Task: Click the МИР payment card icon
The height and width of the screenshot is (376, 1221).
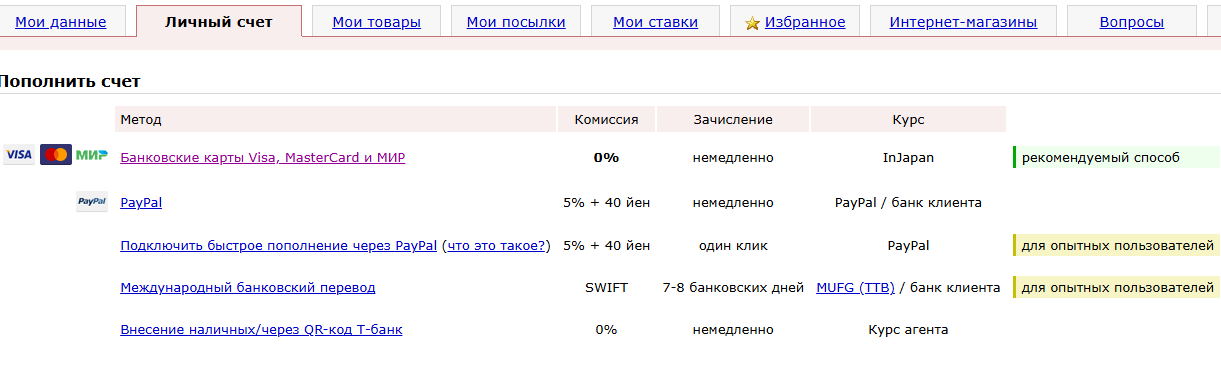Action: 92,155
